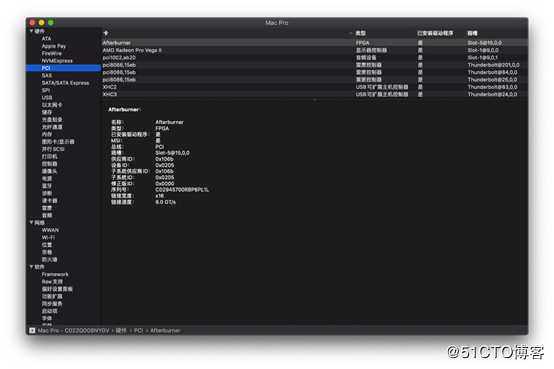554x369 pixels.
Task: Sort by the 插槽 slot column header
Action: (472, 33)
